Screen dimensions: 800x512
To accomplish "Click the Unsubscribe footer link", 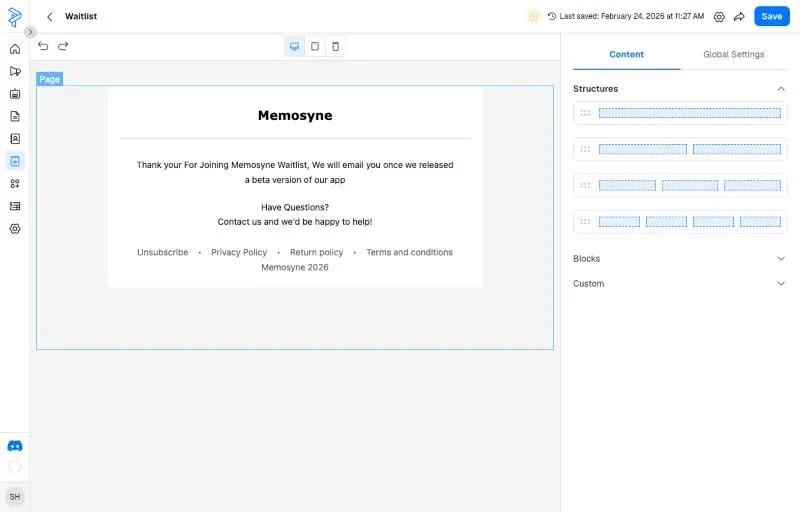I will (x=162, y=252).
